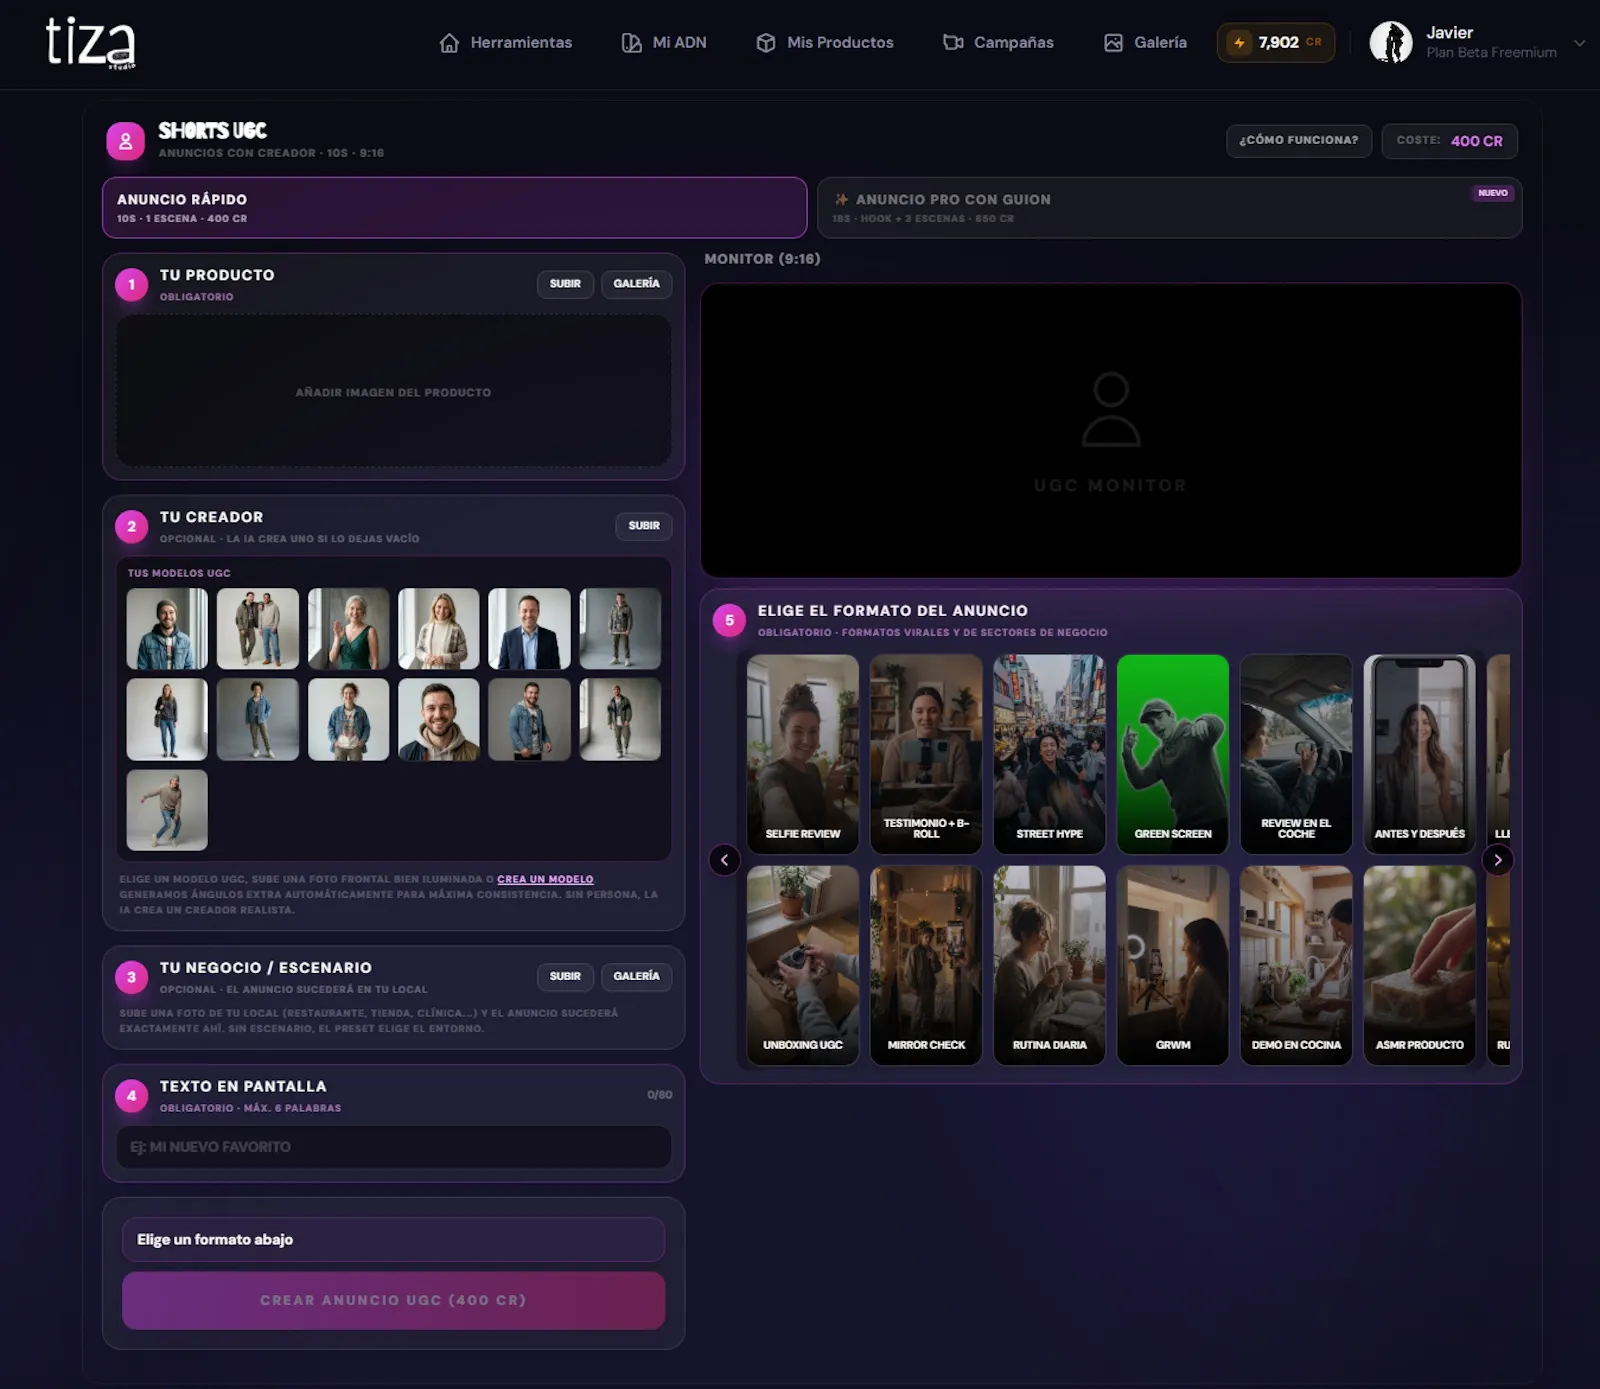The image size is (1600, 1389).
Task: Click Subir in Tu Creador section
Action: point(644,526)
